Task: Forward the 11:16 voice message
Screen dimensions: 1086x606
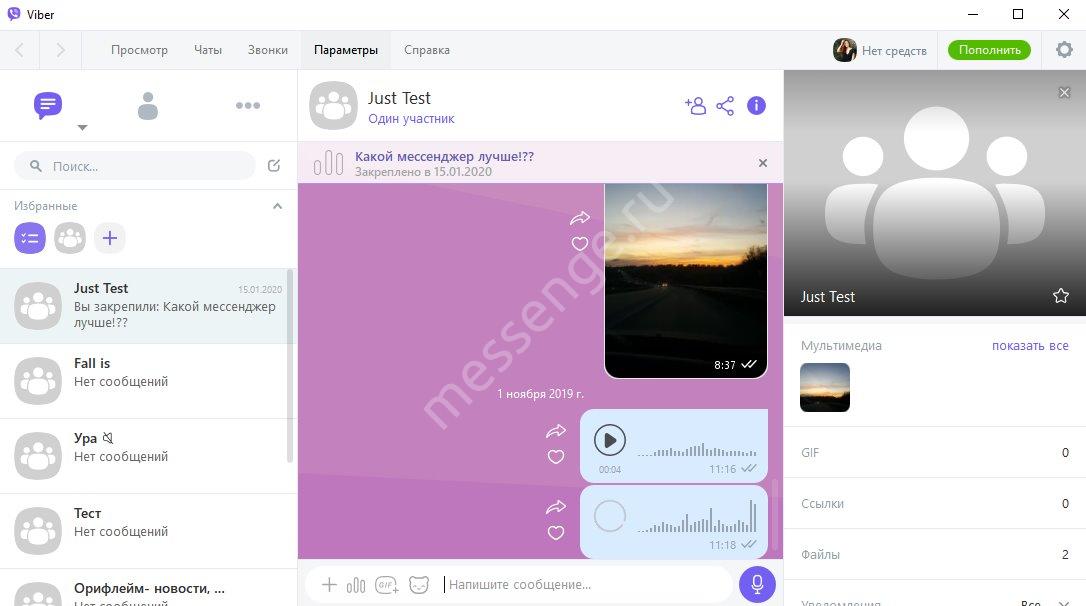Action: [555, 431]
